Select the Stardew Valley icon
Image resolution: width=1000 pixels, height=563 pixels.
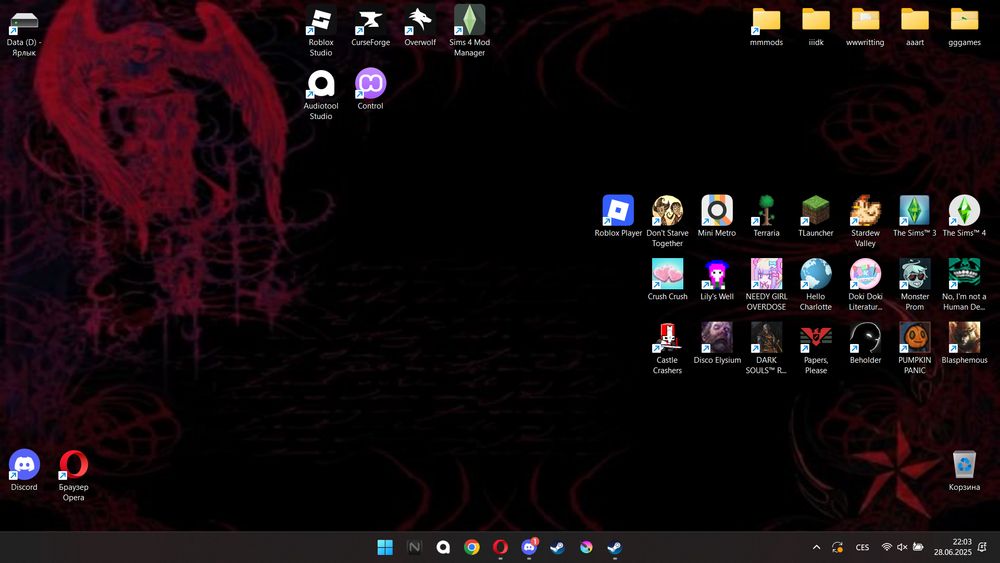coord(865,223)
